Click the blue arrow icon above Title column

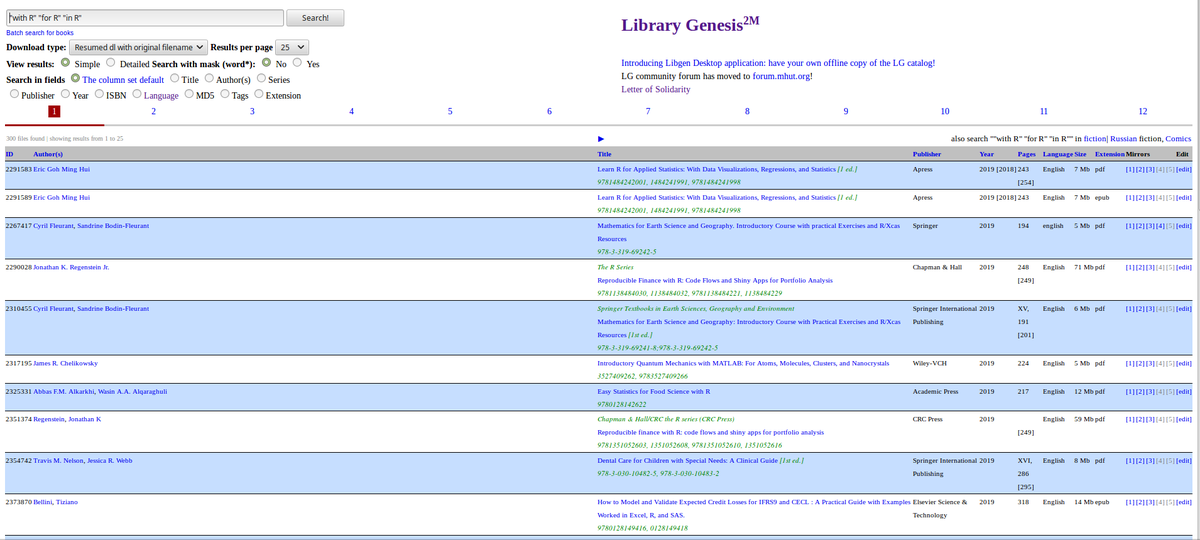click(601, 138)
